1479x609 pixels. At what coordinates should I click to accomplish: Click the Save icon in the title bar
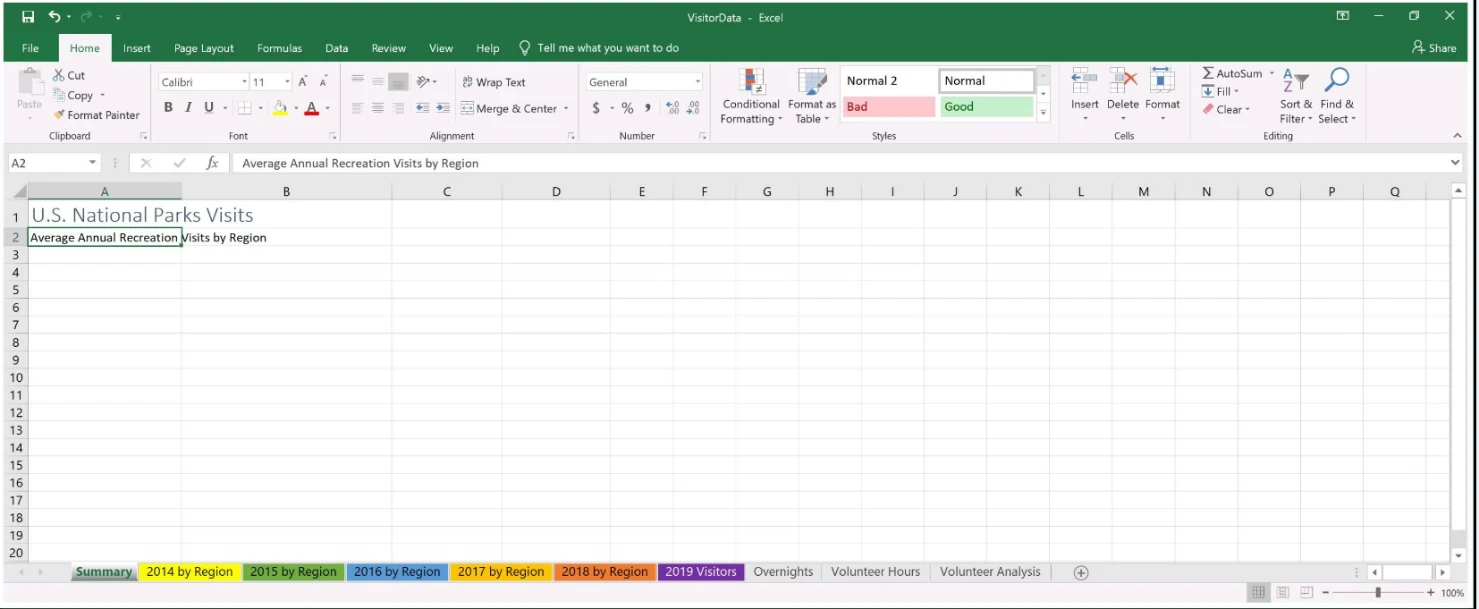click(x=28, y=17)
